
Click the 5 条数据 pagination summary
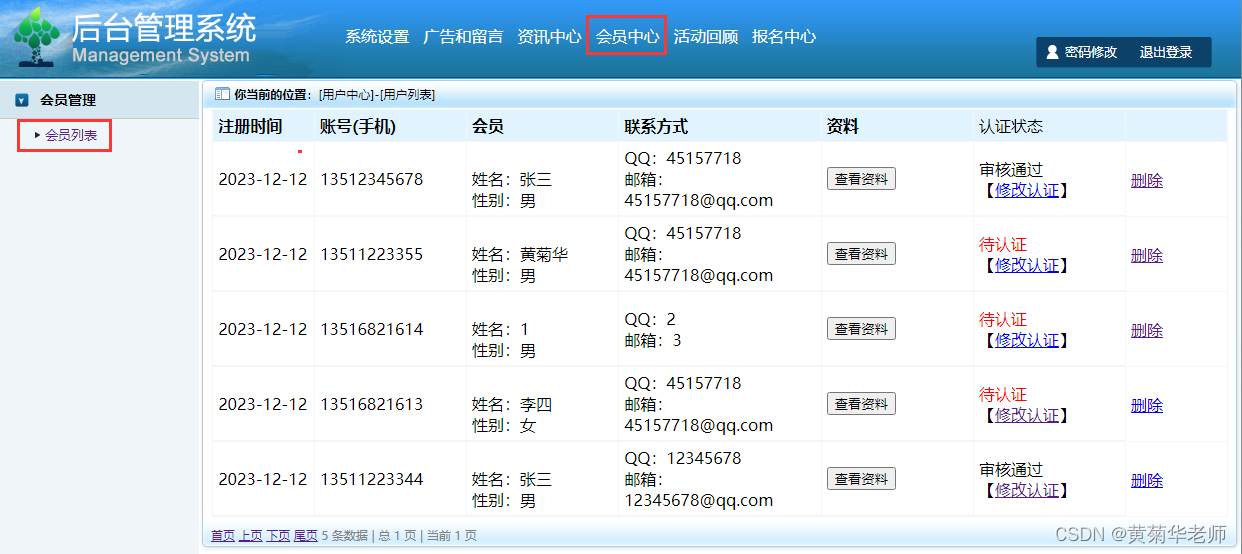click(344, 536)
